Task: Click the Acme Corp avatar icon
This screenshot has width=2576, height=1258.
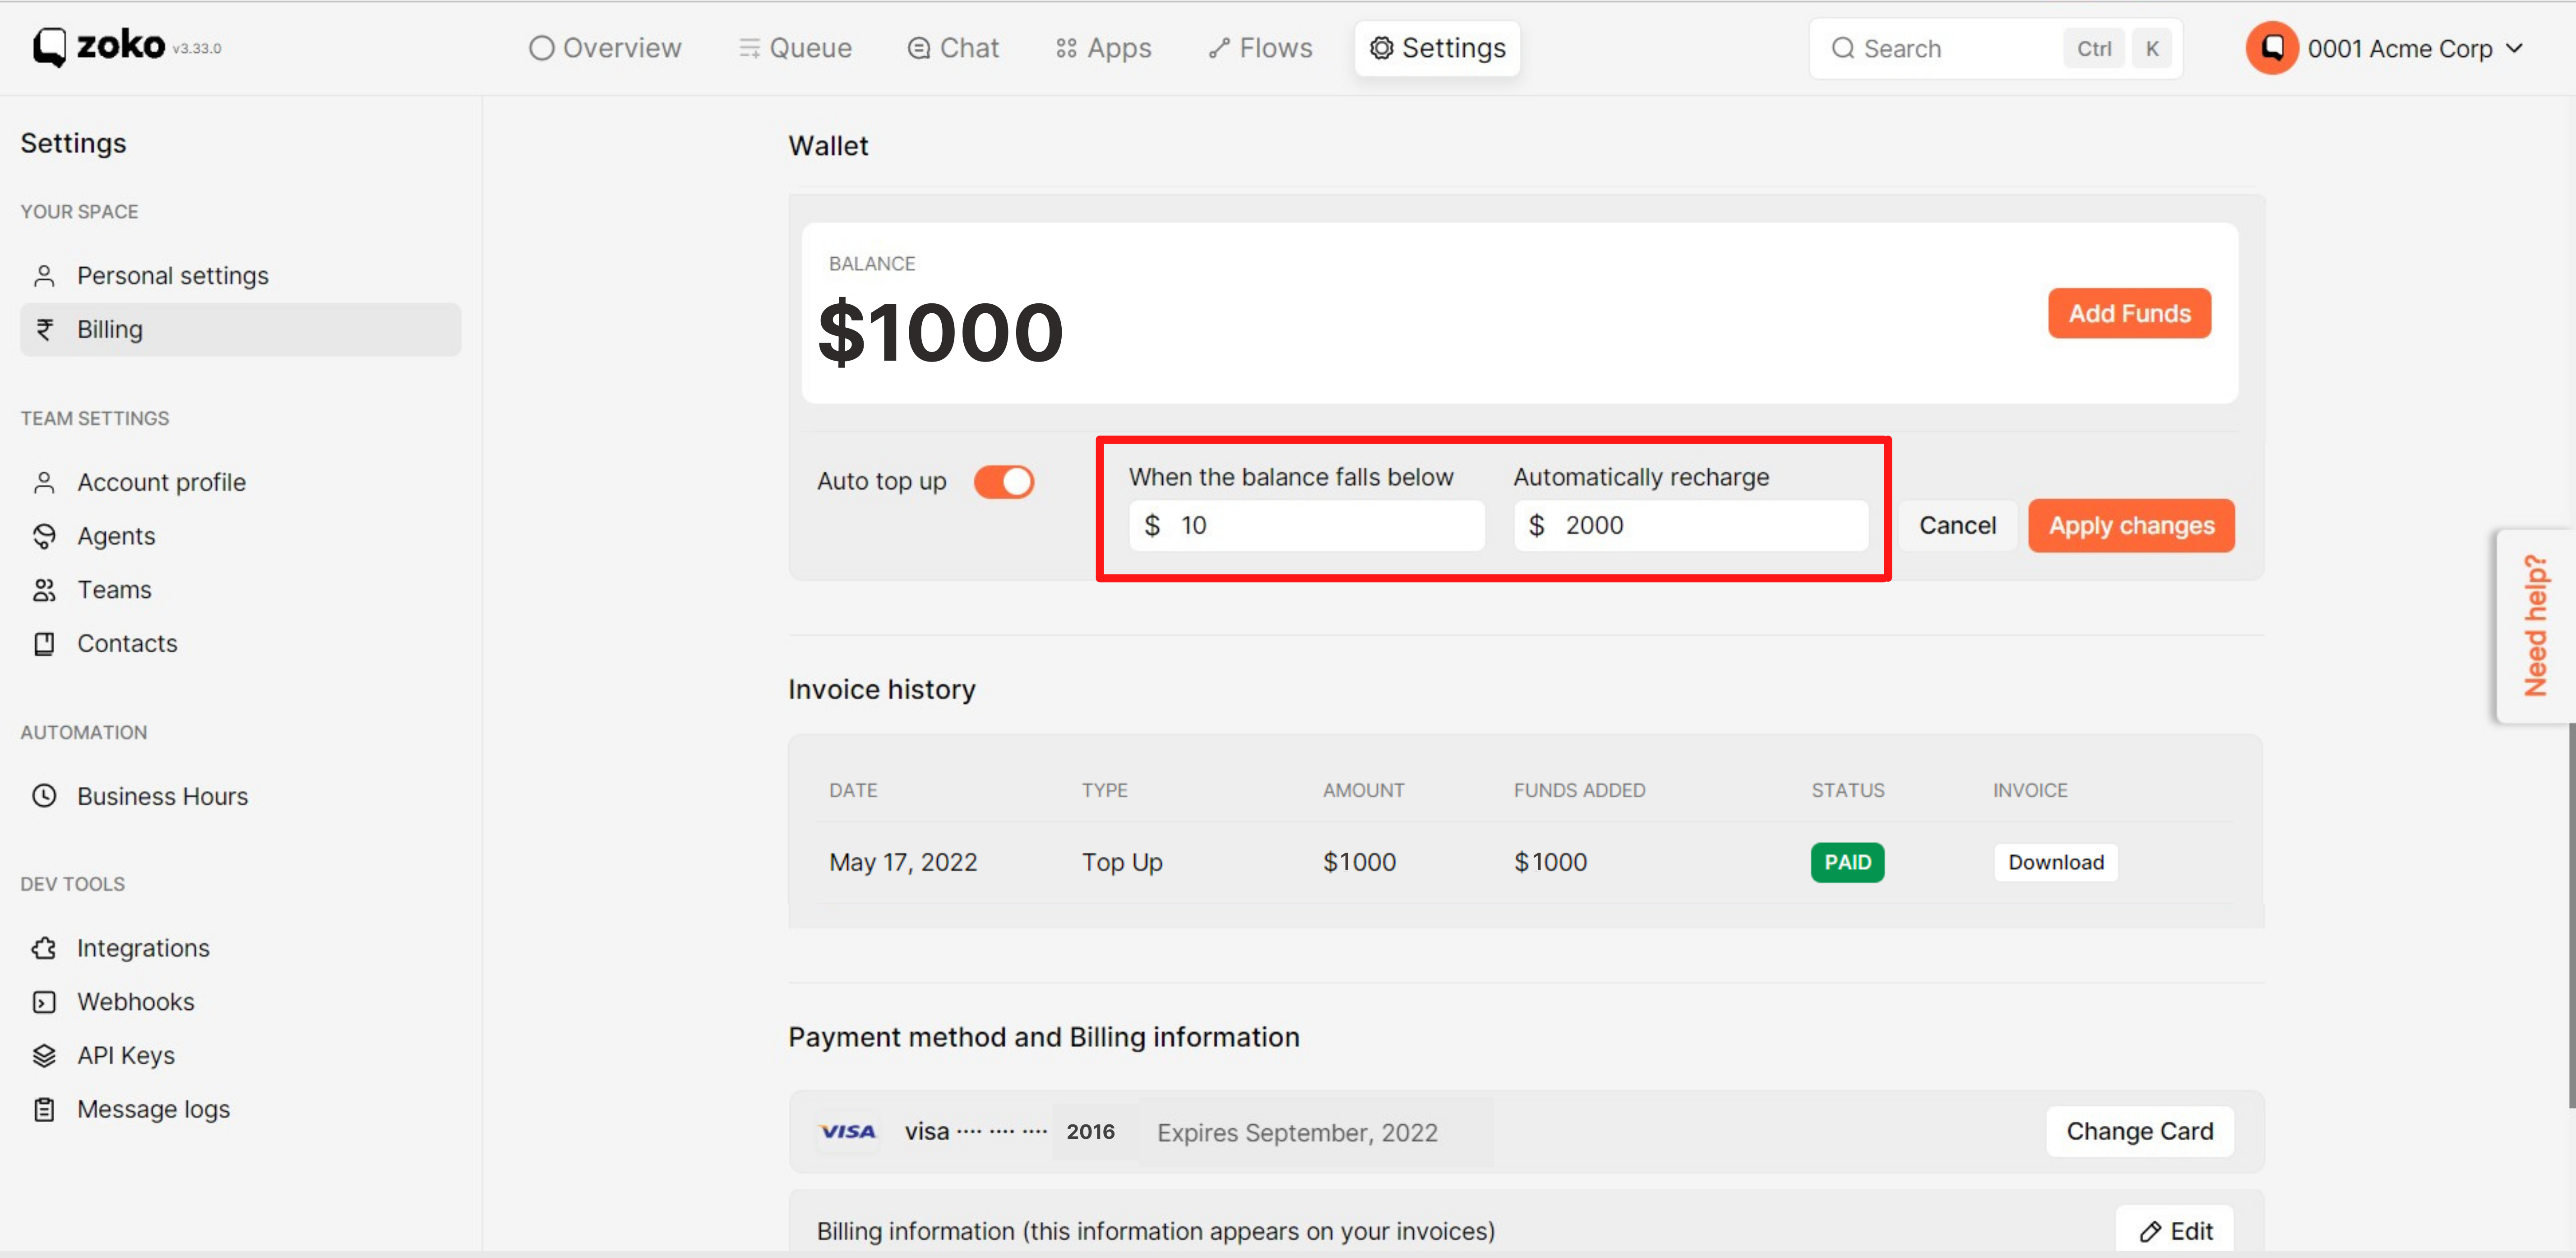Action: [x=2271, y=48]
